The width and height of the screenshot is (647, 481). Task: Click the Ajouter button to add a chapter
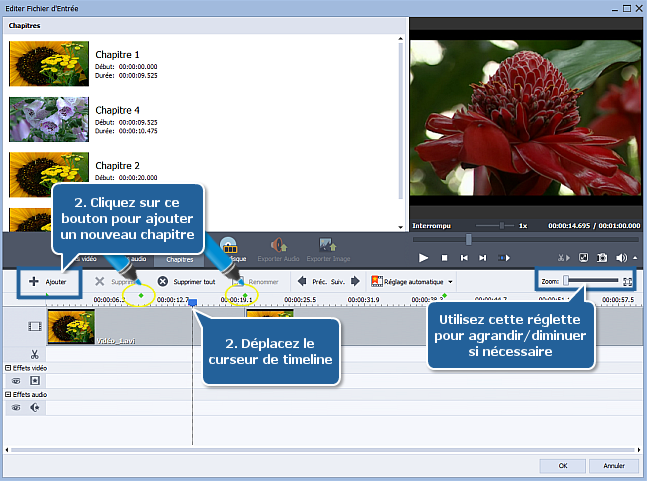coord(42,282)
